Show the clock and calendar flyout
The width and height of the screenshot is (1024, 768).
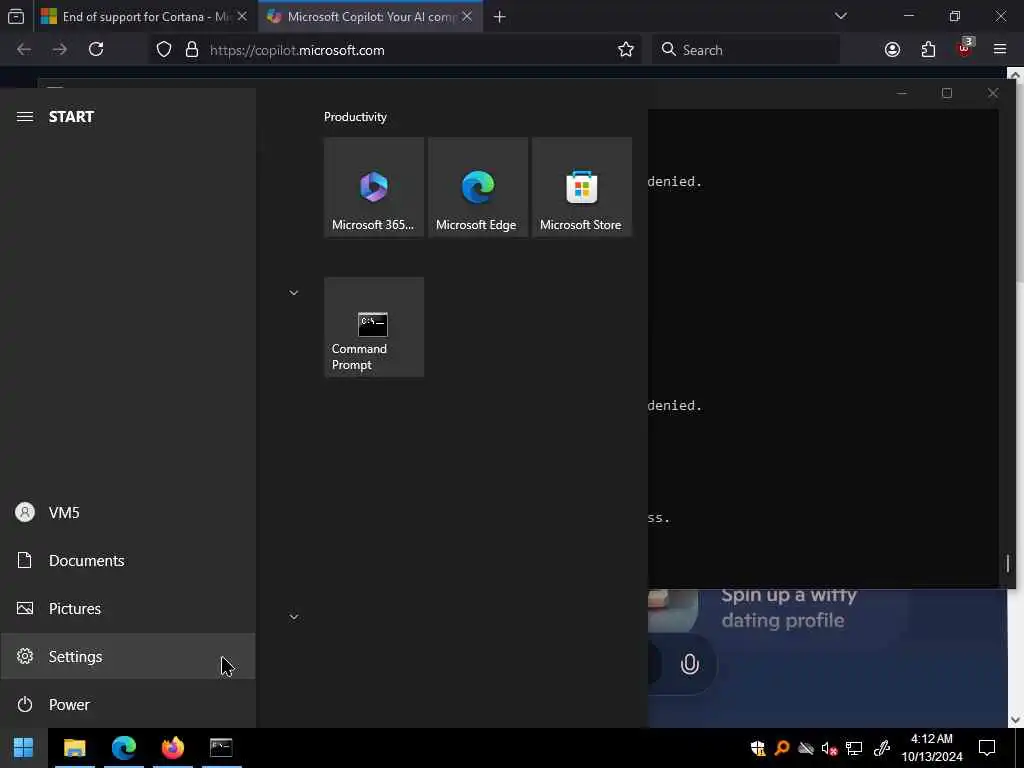coord(932,748)
